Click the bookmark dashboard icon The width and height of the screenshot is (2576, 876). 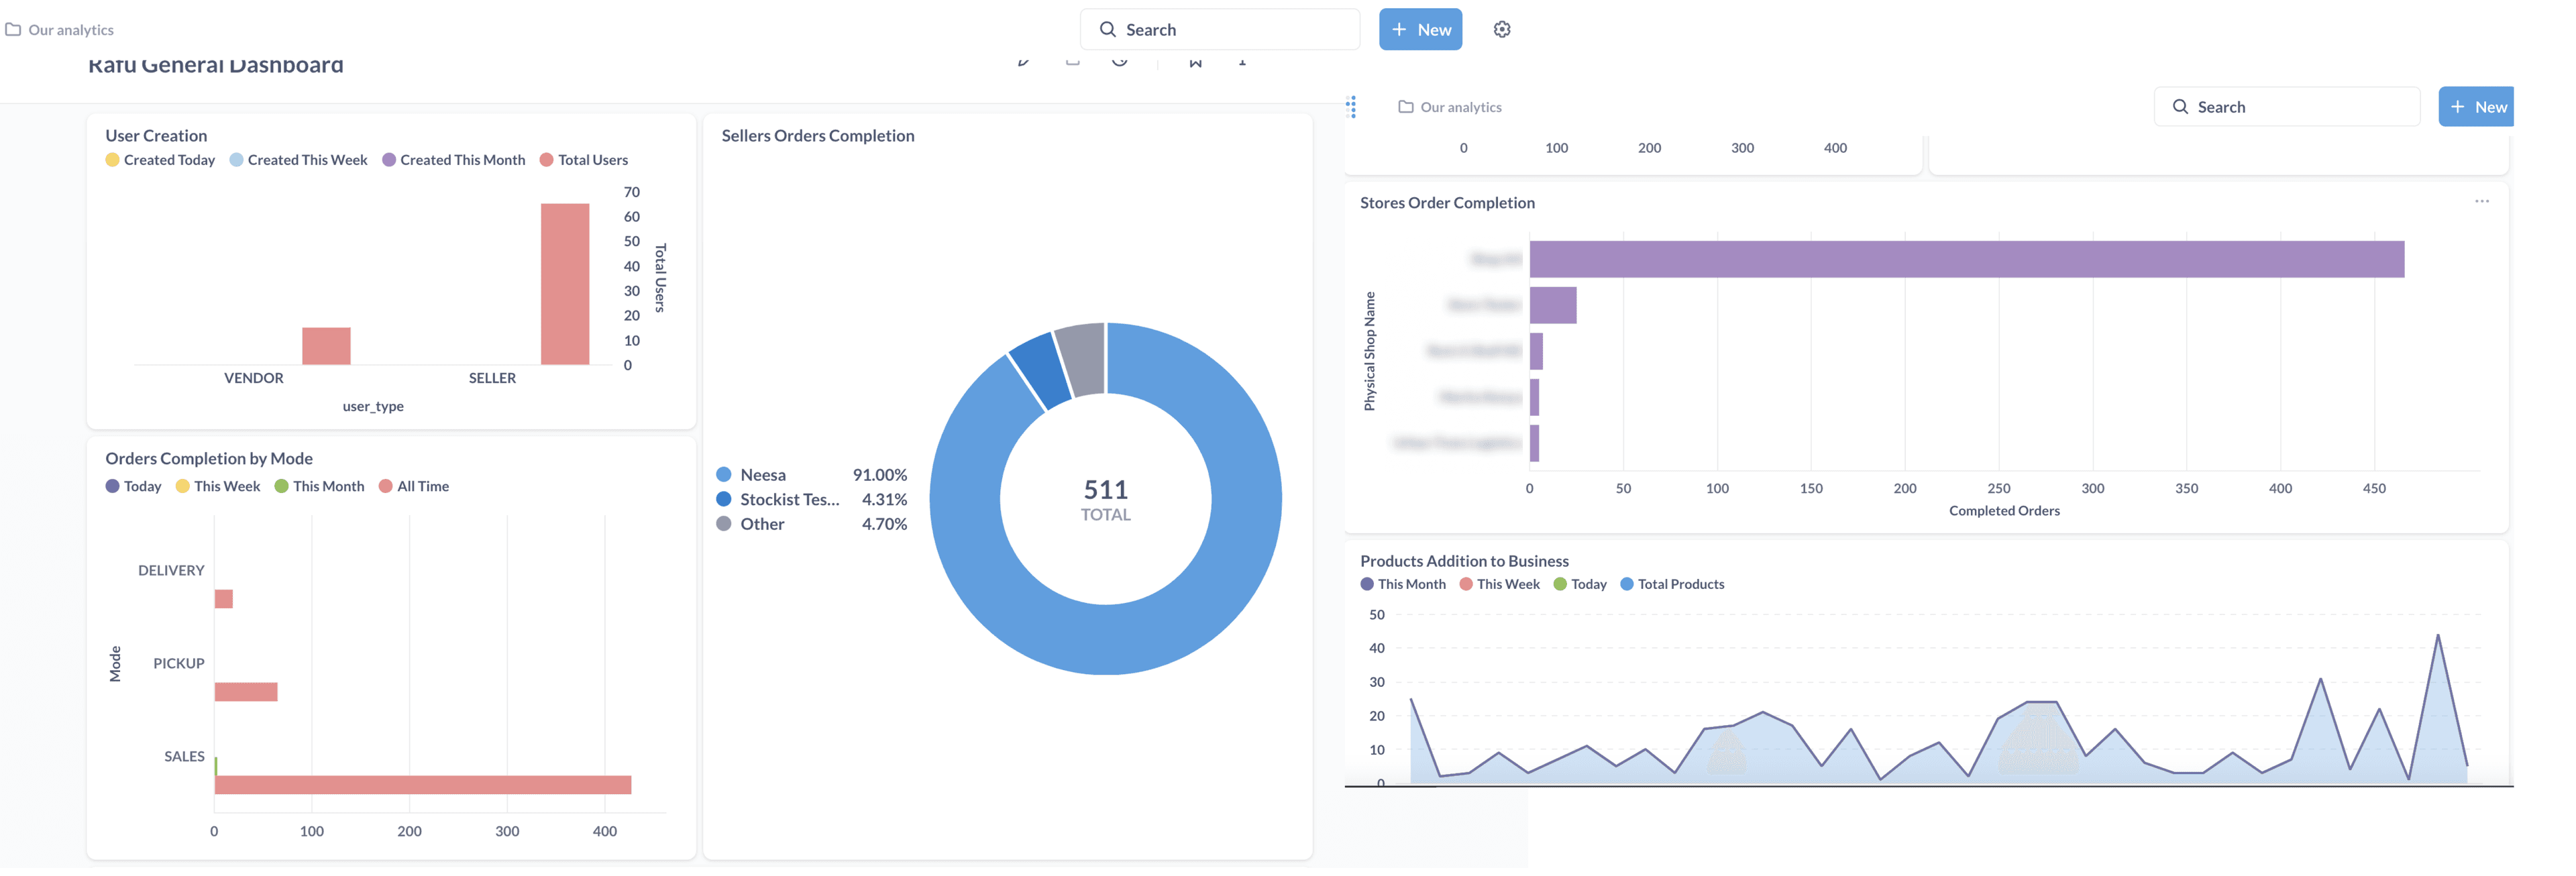[1195, 62]
